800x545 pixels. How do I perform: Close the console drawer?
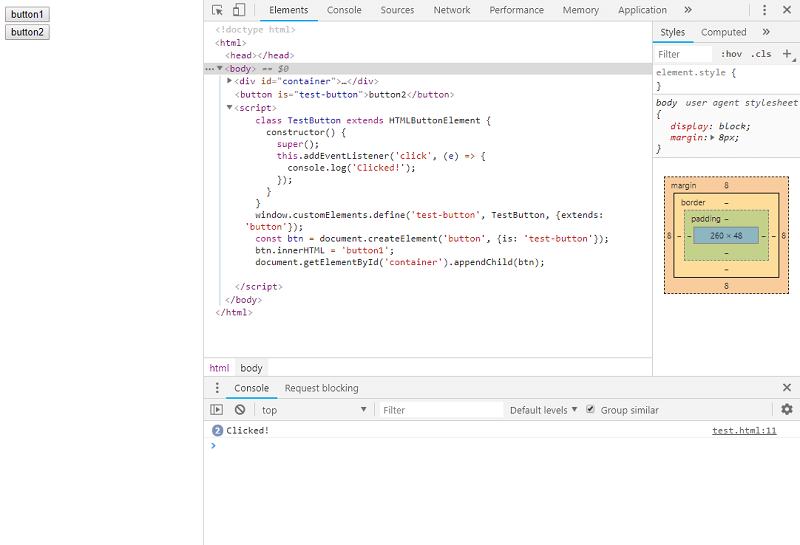pos(787,388)
